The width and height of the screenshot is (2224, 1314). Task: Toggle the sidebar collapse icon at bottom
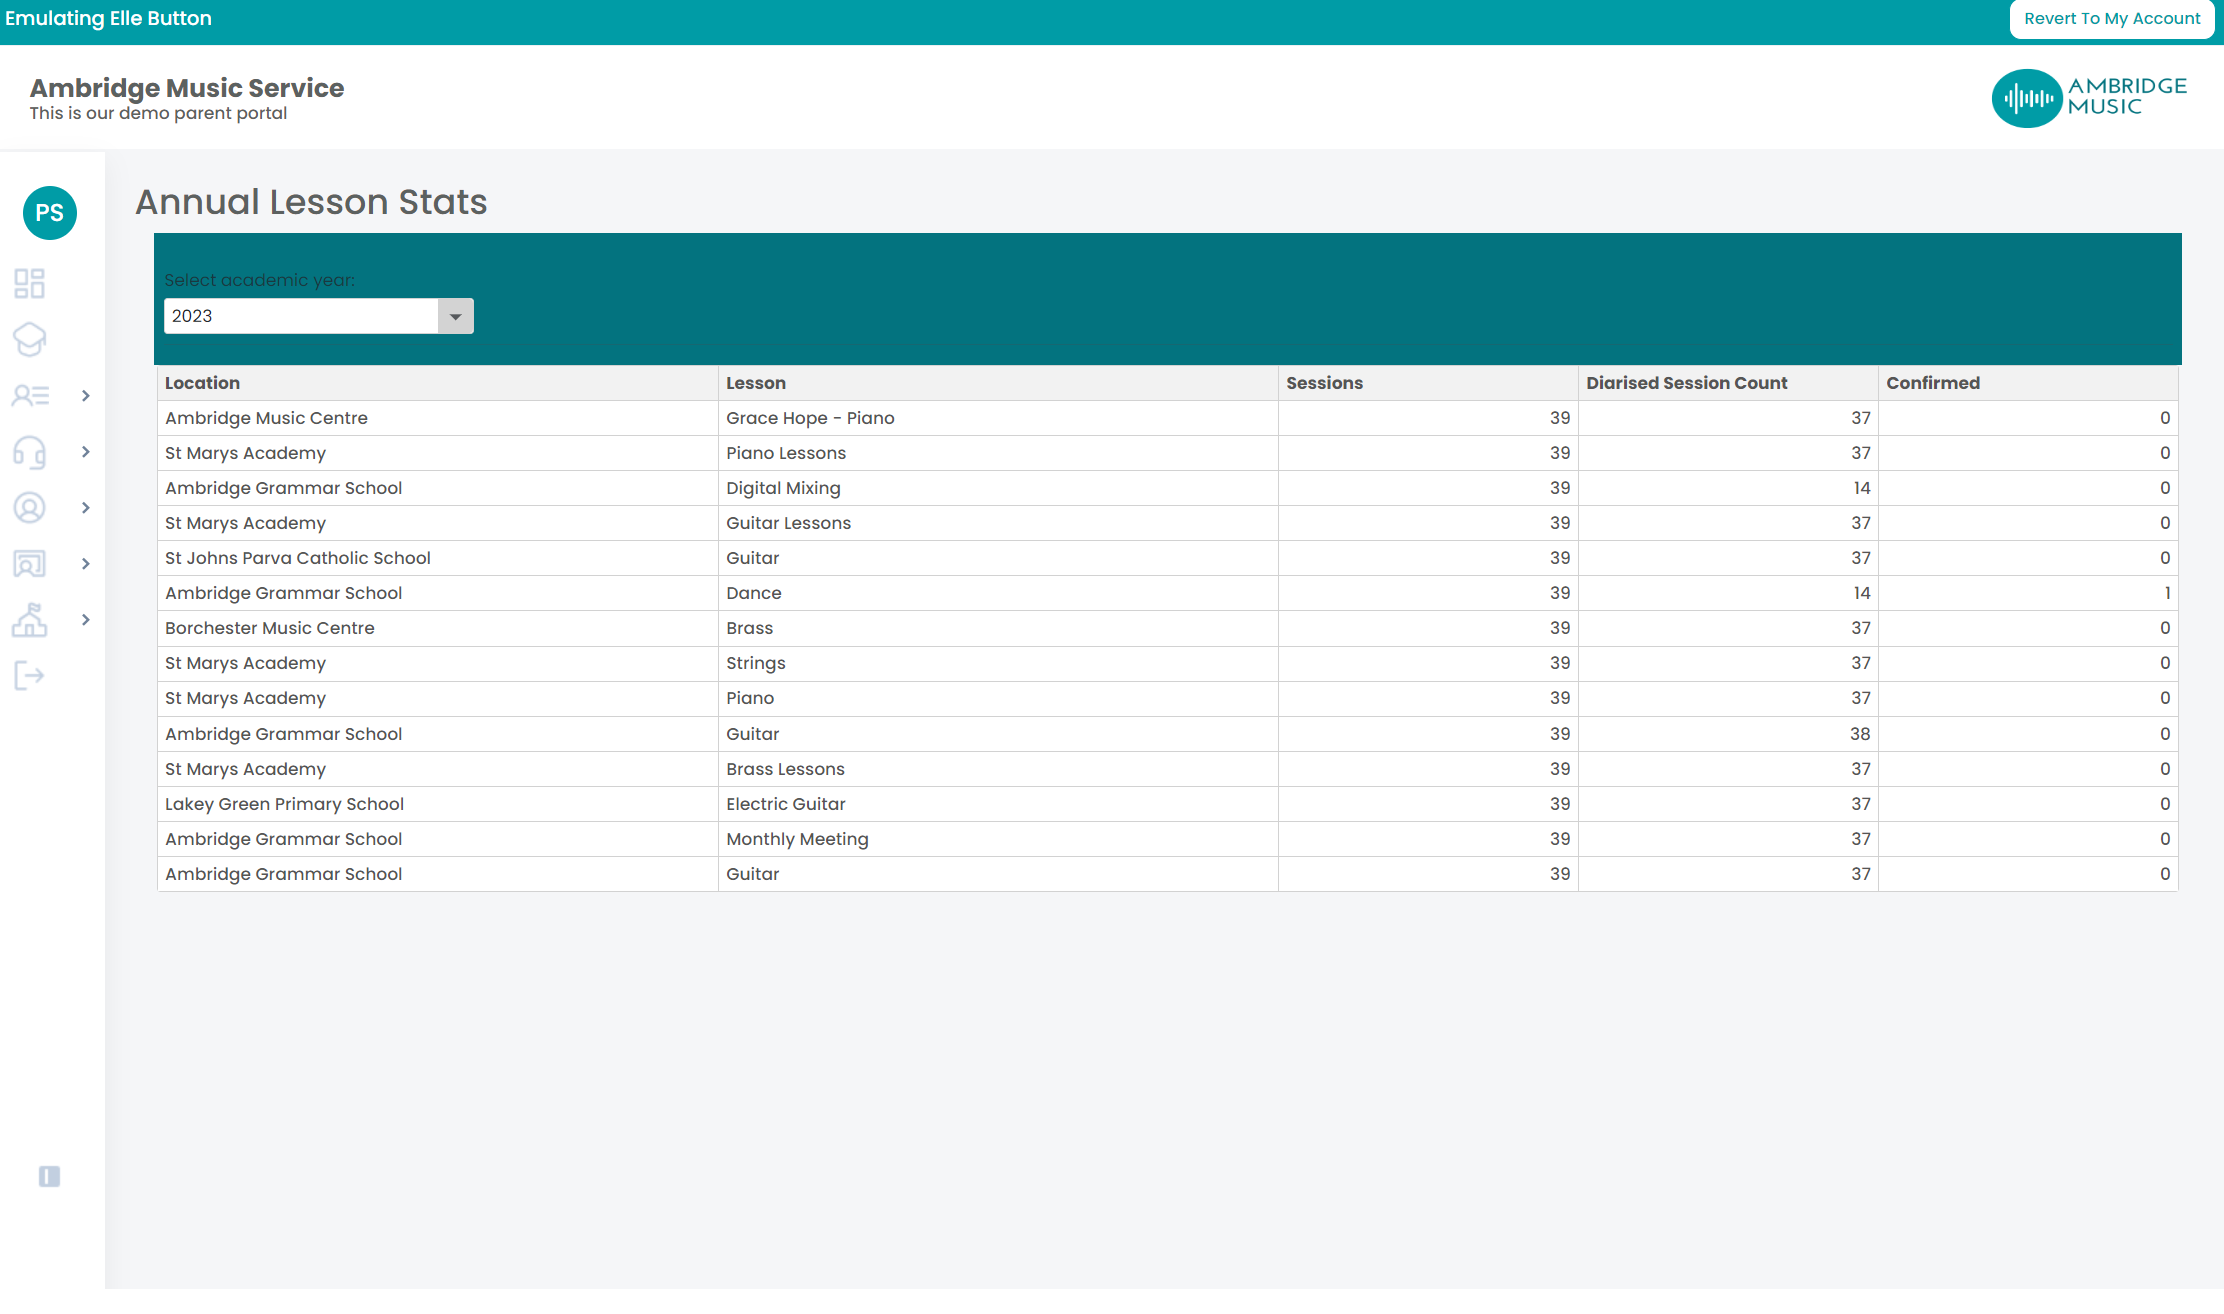coord(49,1176)
